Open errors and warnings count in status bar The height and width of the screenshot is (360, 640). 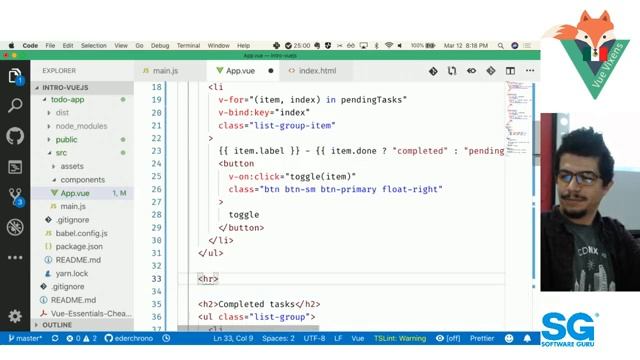pos(82,338)
